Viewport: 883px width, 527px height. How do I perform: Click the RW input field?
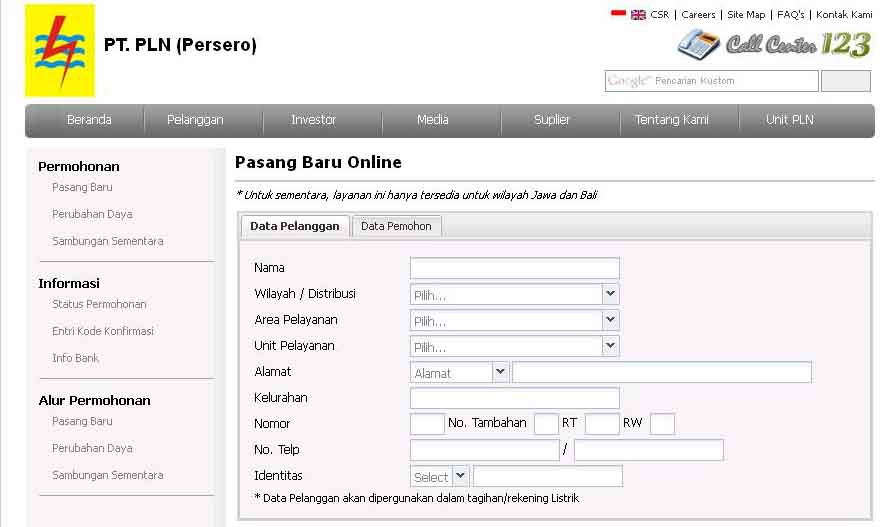(x=662, y=424)
